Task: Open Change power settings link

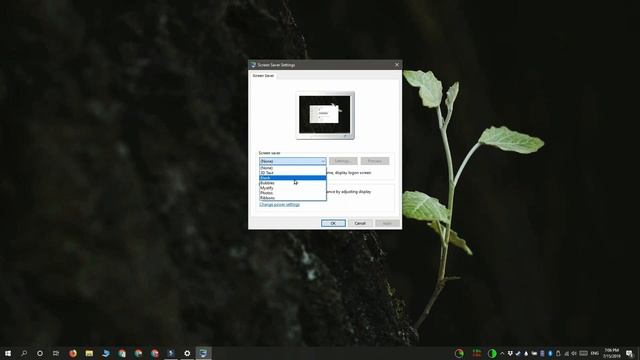Action: click(x=280, y=204)
